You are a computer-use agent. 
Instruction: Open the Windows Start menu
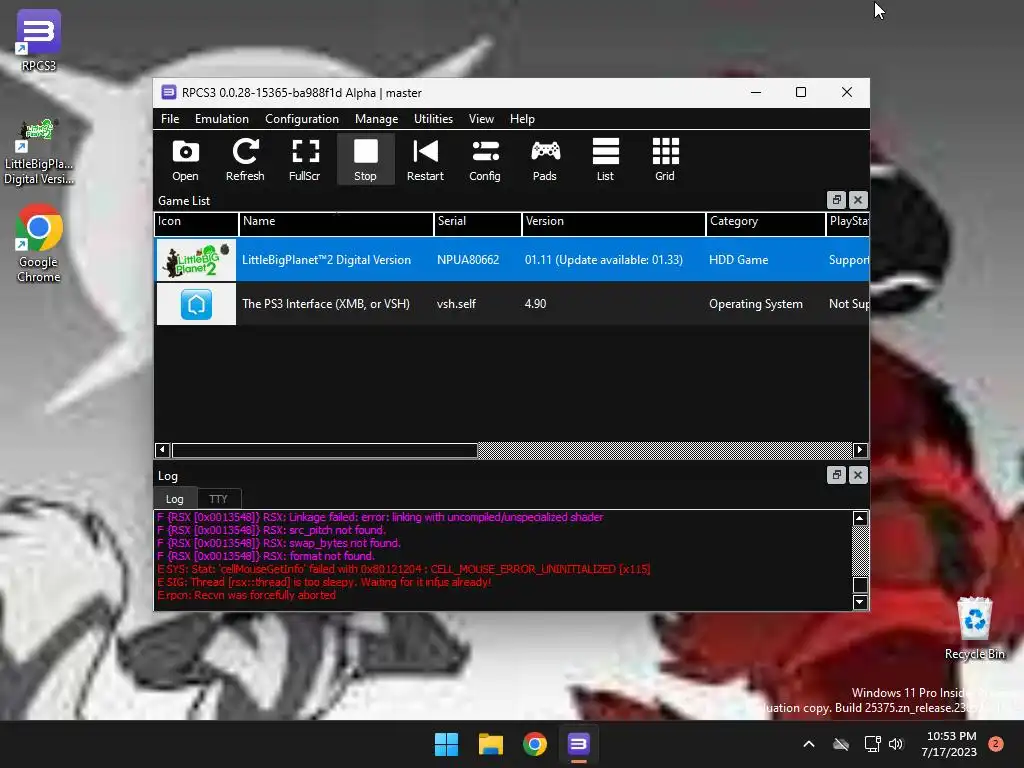pyautogui.click(x=447, y=744)
